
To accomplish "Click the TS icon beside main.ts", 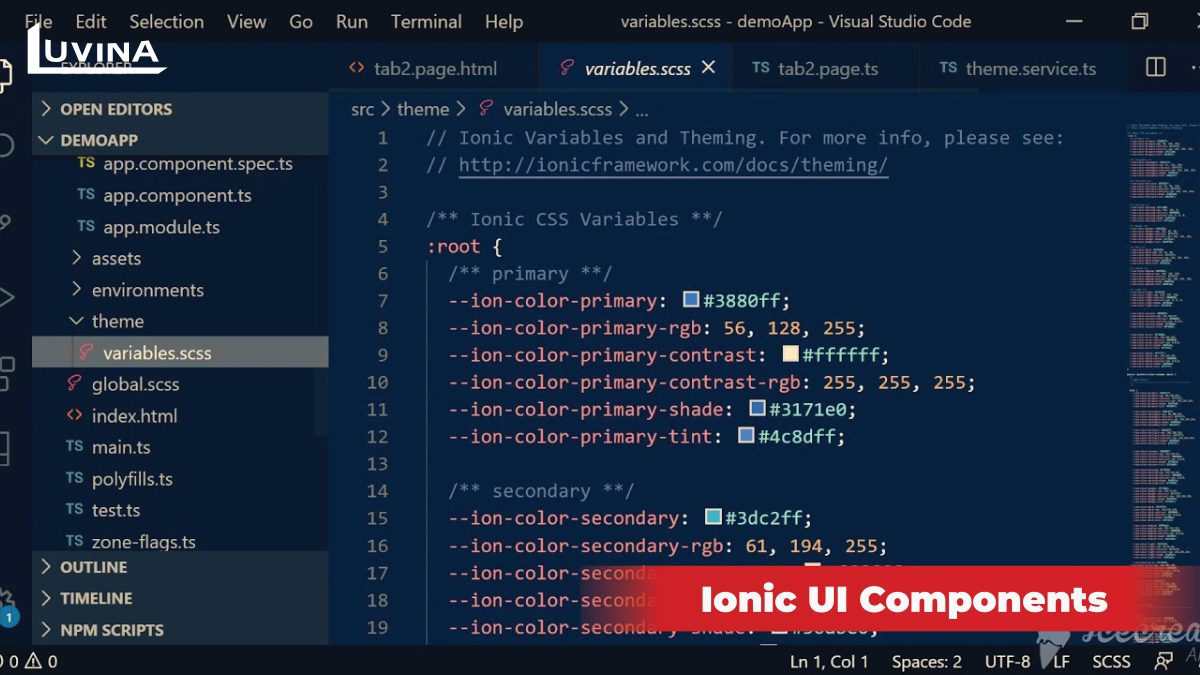I will tap(74, 447).
